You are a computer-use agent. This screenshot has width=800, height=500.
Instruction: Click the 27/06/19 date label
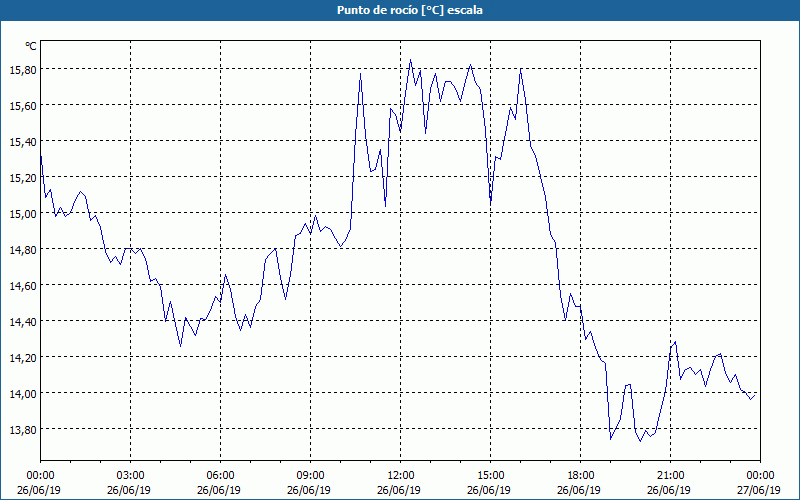click(759, 490)
